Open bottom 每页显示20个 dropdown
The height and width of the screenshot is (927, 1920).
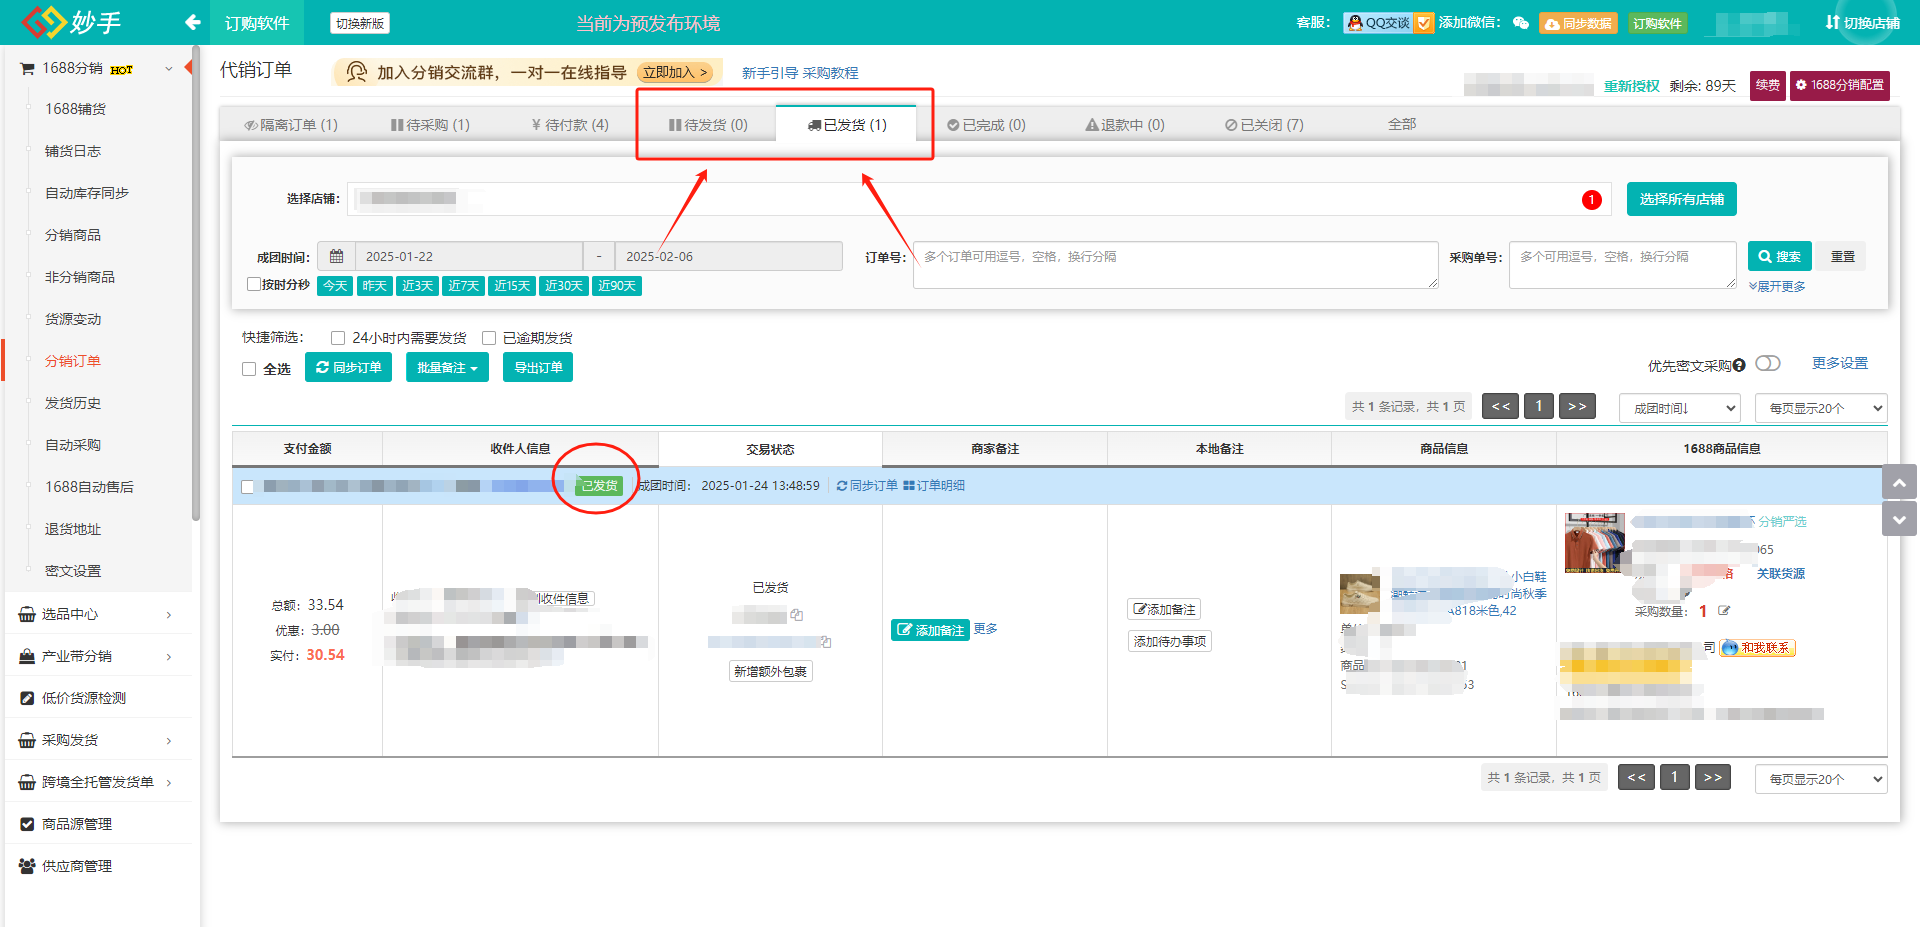coord(1821,779)
